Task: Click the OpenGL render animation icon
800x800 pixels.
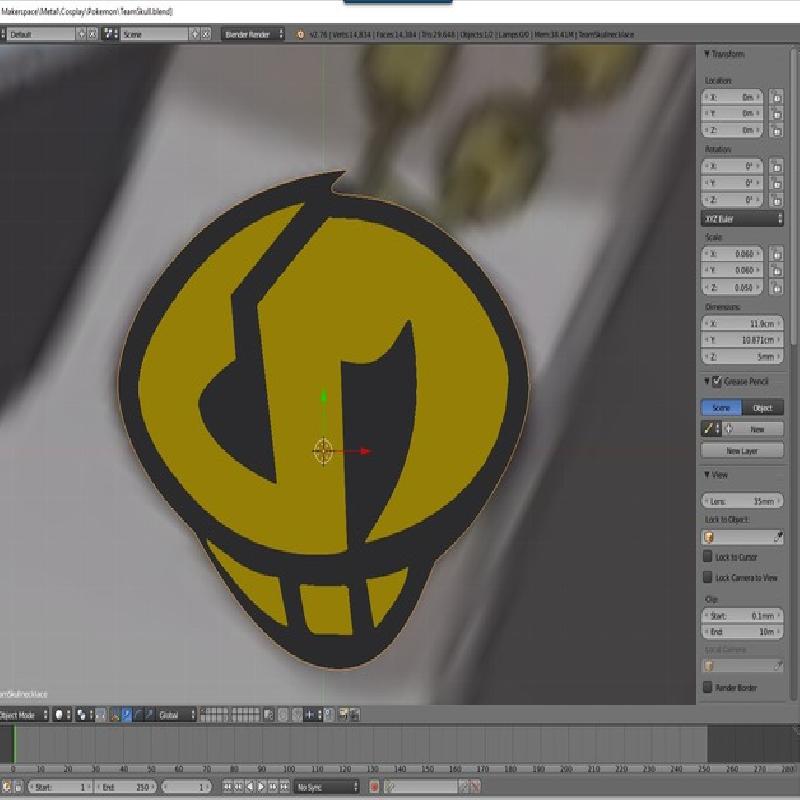Action: pos(355,715)
